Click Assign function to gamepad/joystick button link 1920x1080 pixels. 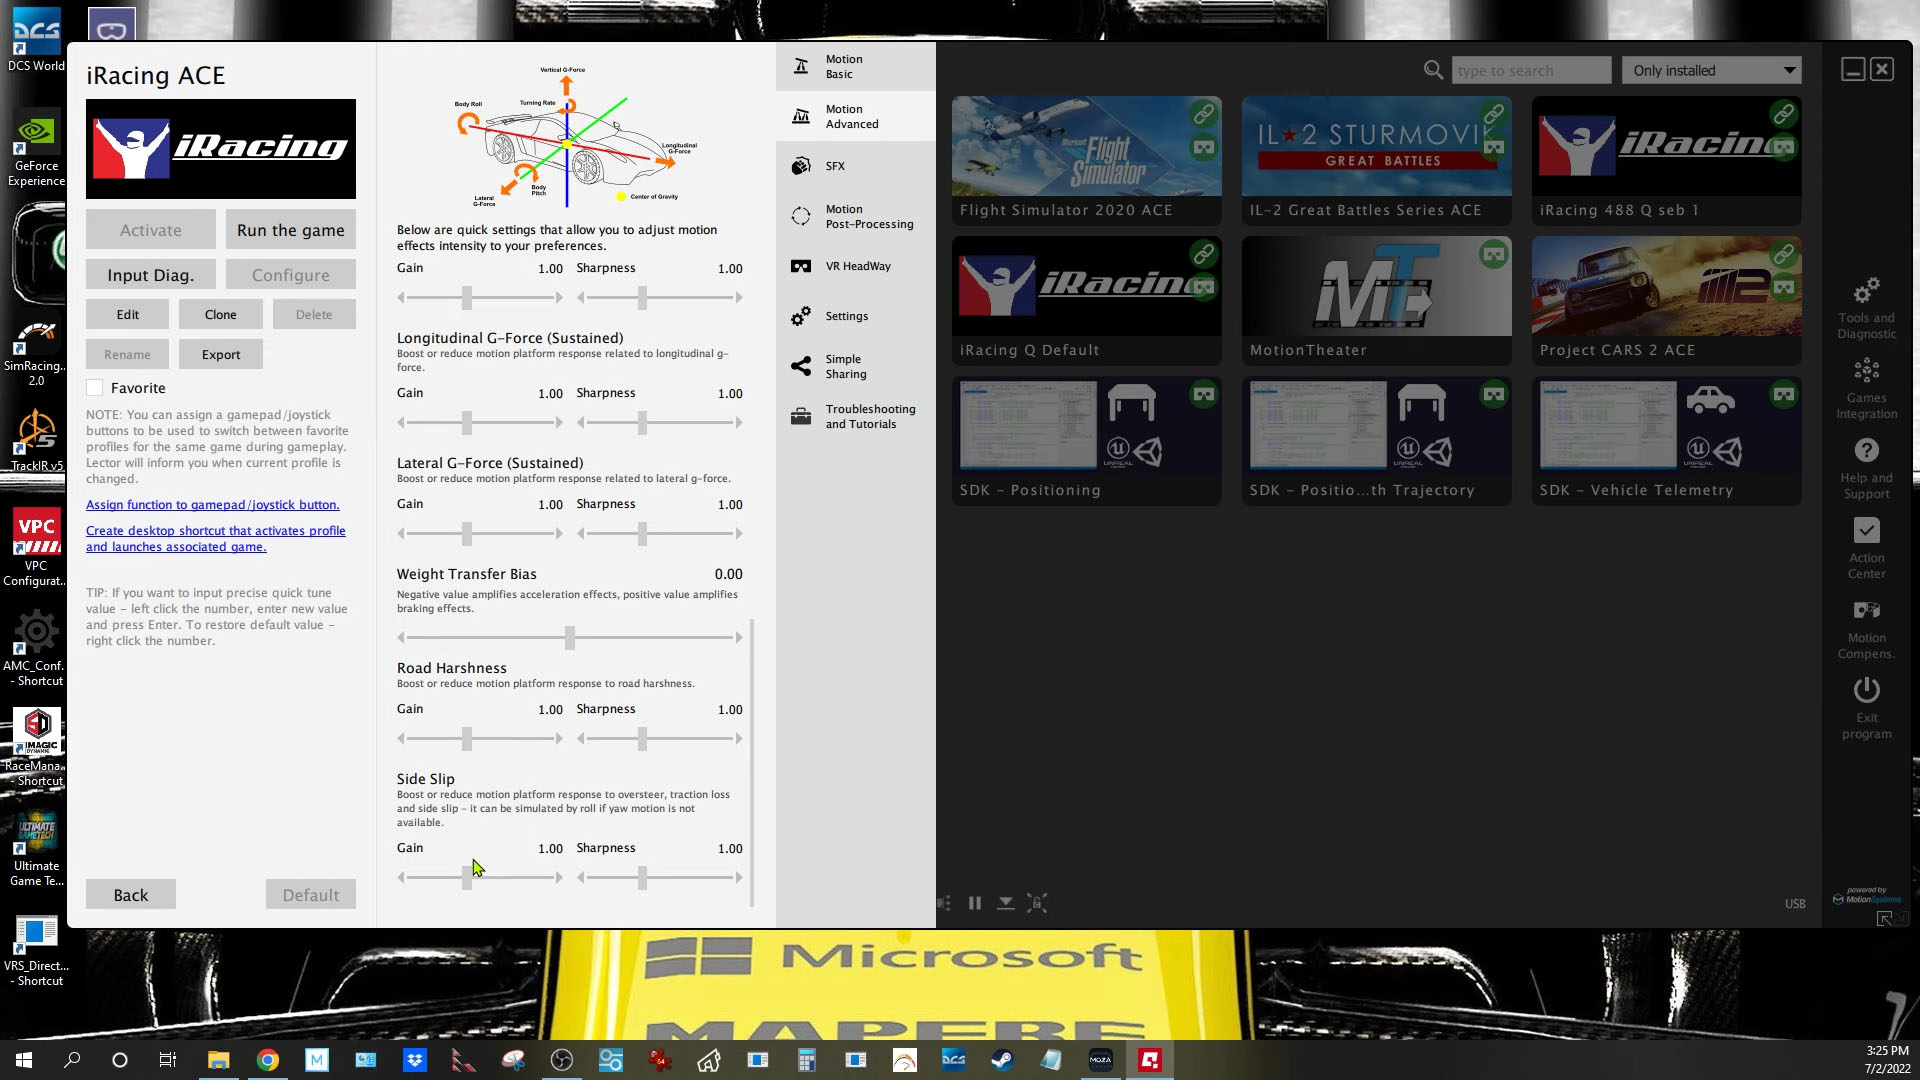213,505
